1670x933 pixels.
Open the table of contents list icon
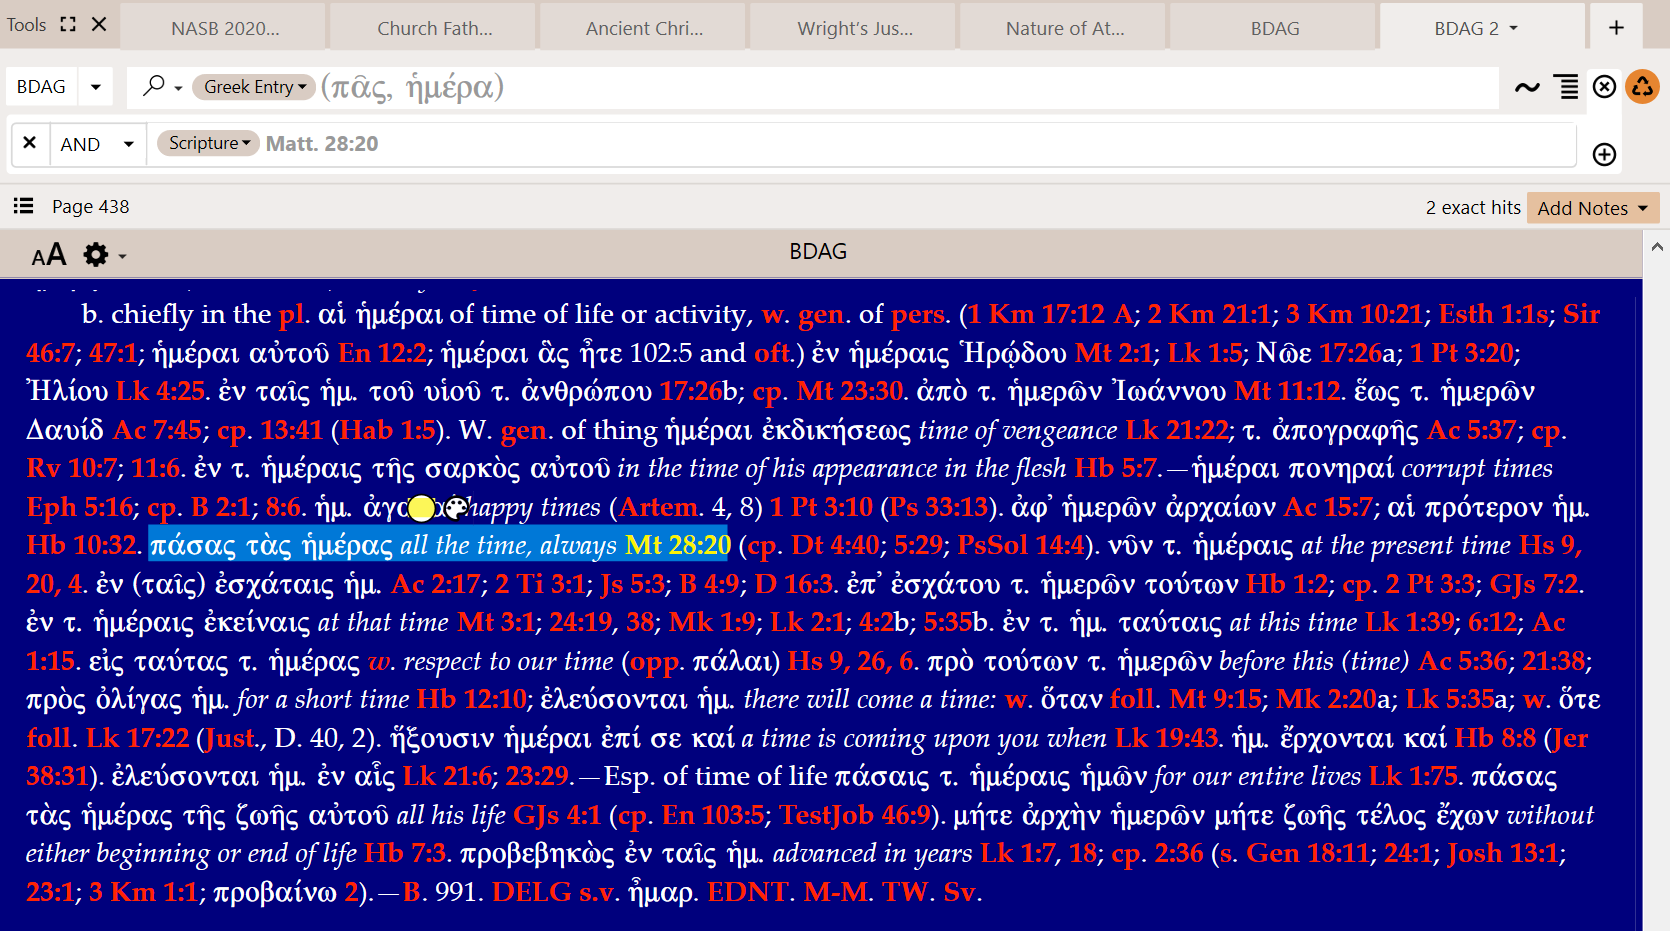23,206
